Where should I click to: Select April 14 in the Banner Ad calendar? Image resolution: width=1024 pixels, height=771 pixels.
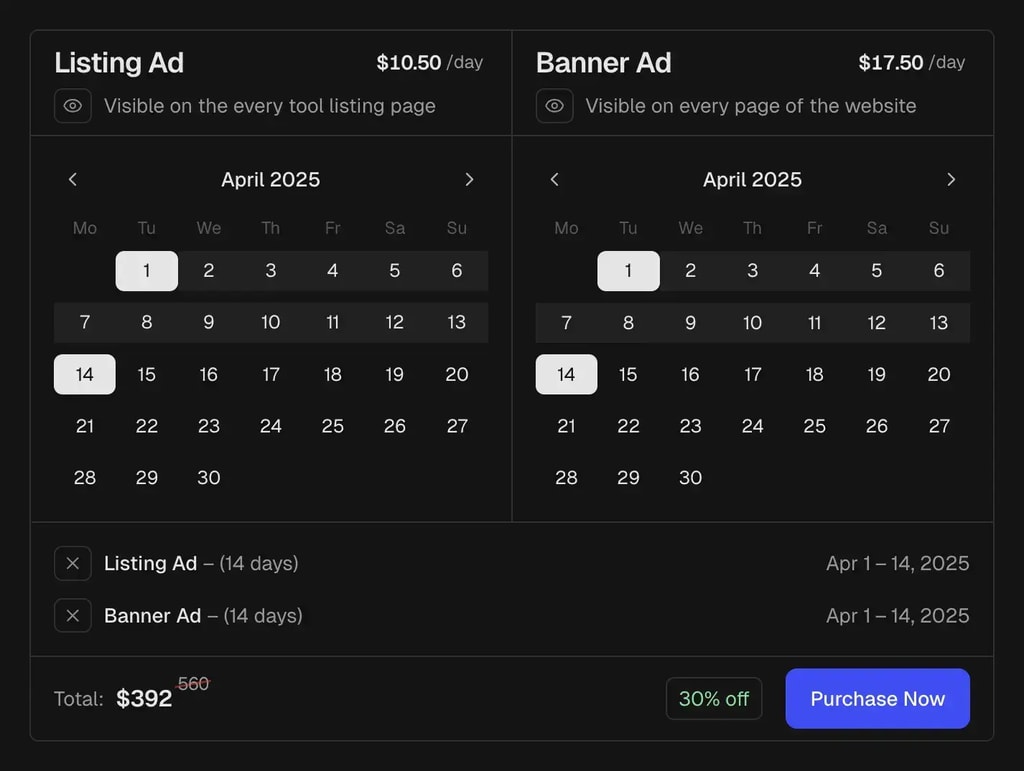pos(566,374)
